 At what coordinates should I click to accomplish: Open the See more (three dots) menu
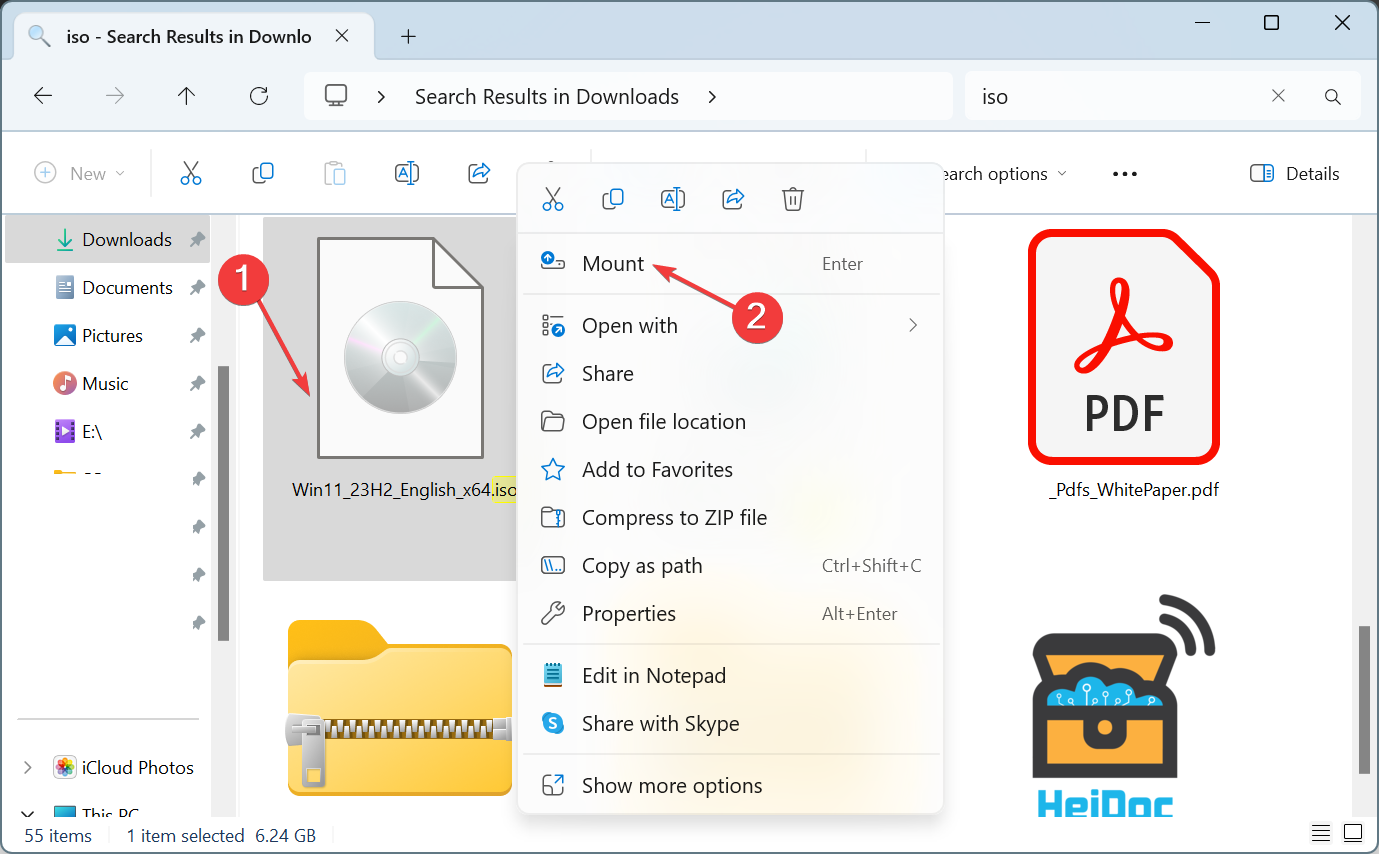click(1125, 174)
